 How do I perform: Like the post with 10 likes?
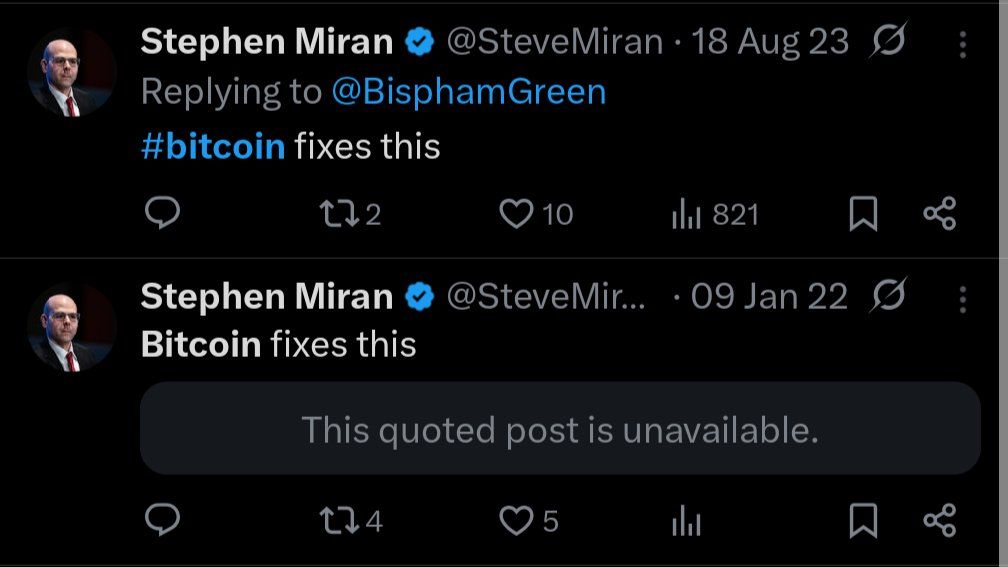coord(517,213)
